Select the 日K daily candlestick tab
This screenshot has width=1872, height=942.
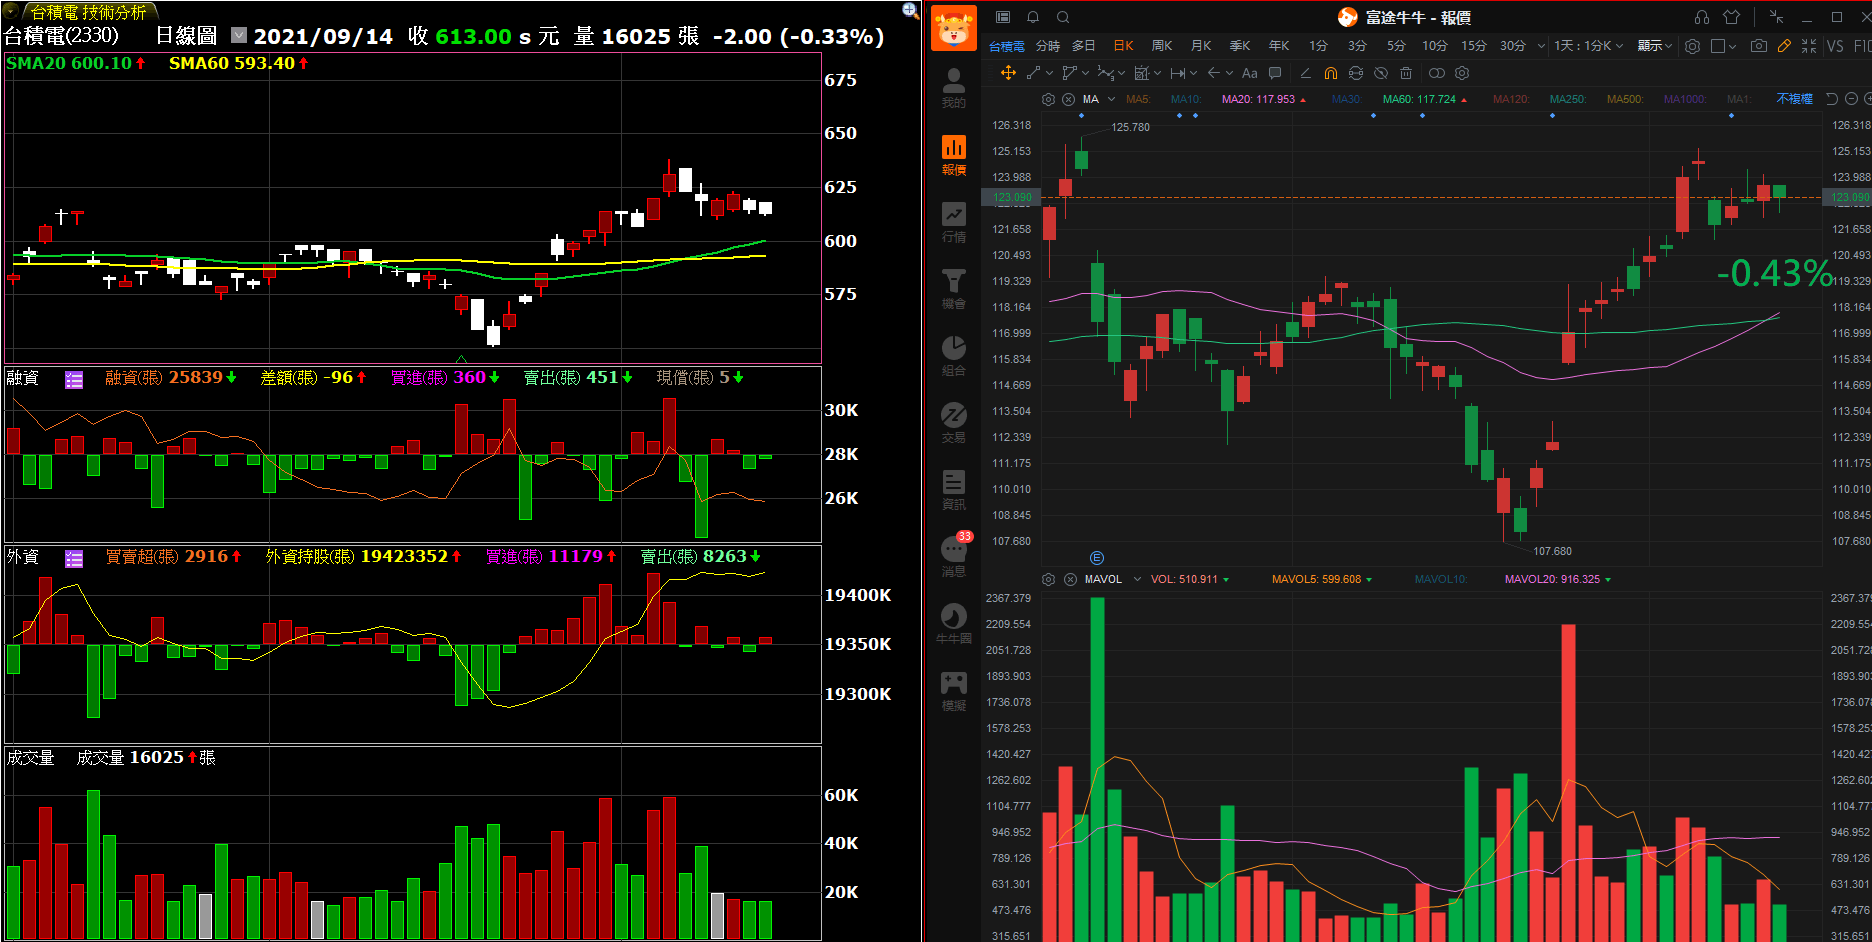click(1123, 46)
